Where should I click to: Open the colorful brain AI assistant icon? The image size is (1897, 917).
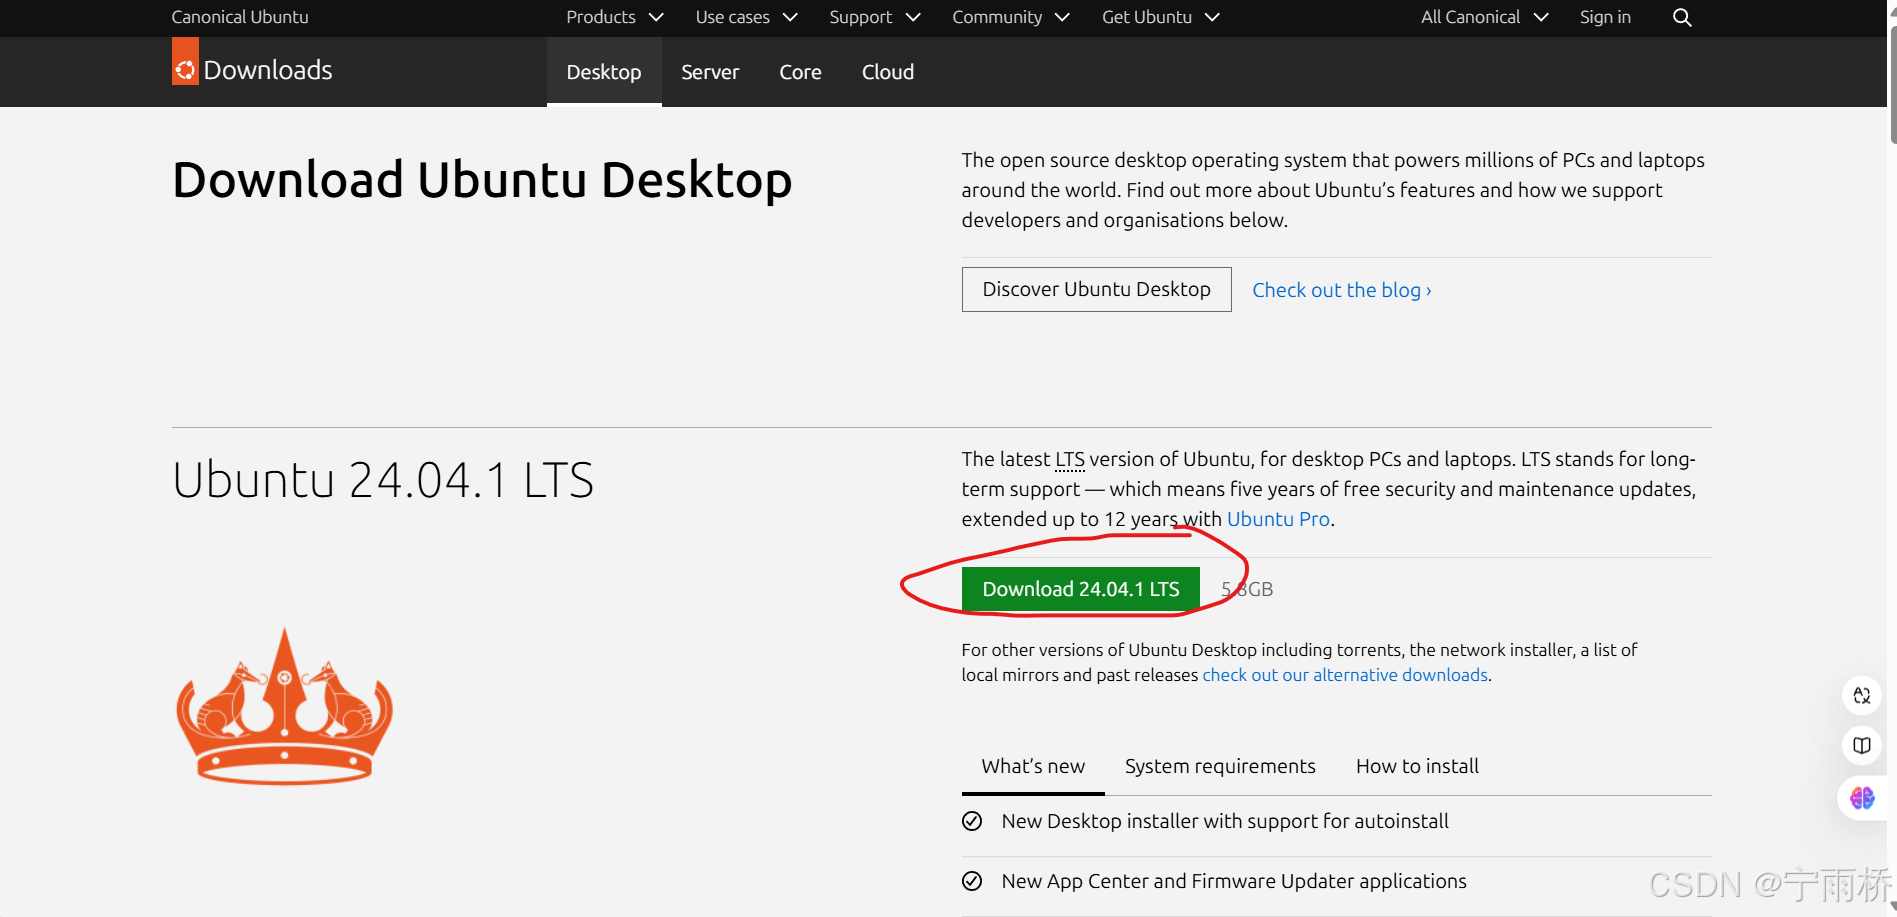coord(1861,797)
